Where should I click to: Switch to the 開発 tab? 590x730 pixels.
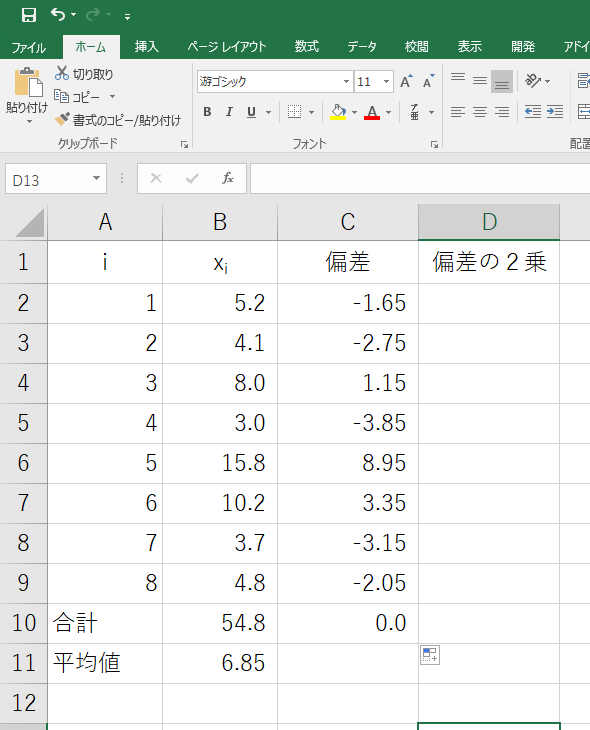[x=523, y=47]
